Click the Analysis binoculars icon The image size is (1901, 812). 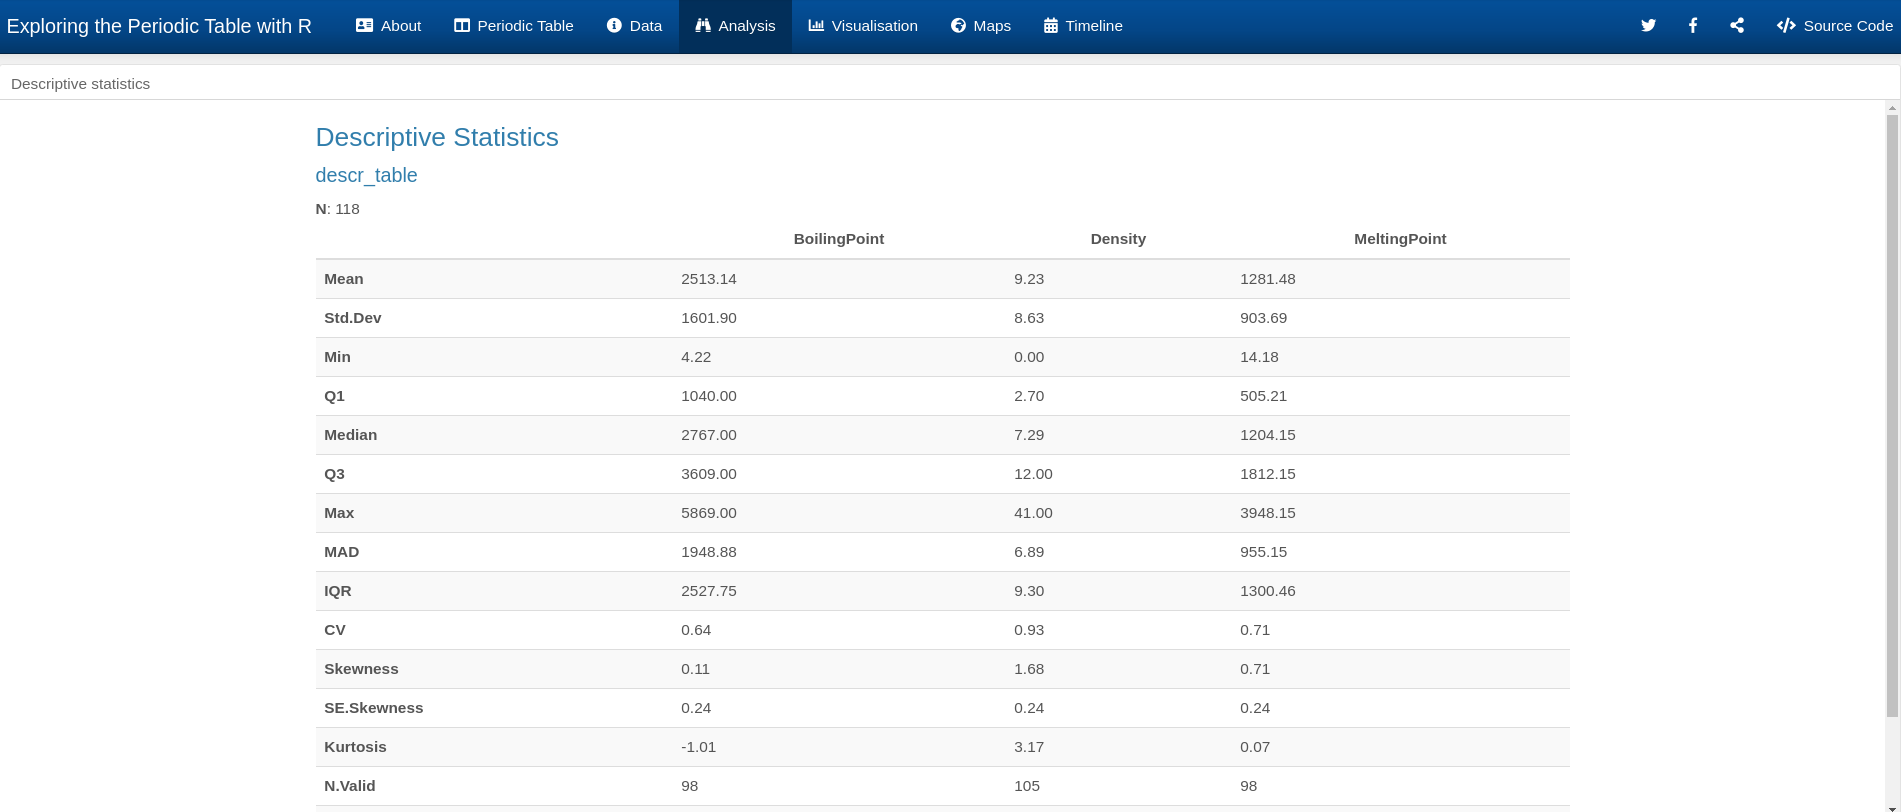tap(703, 26)
